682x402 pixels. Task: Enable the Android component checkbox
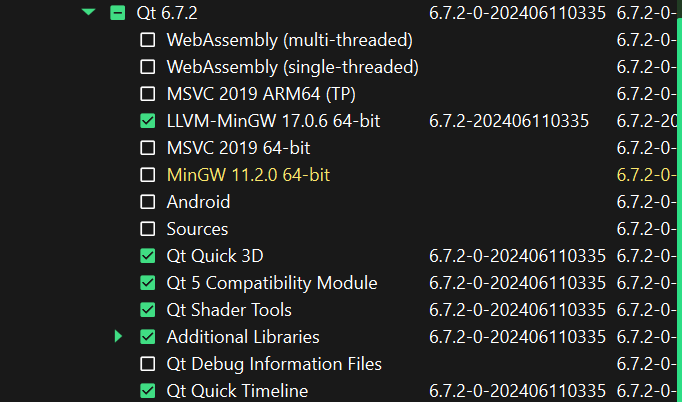[x=148, y=202]
